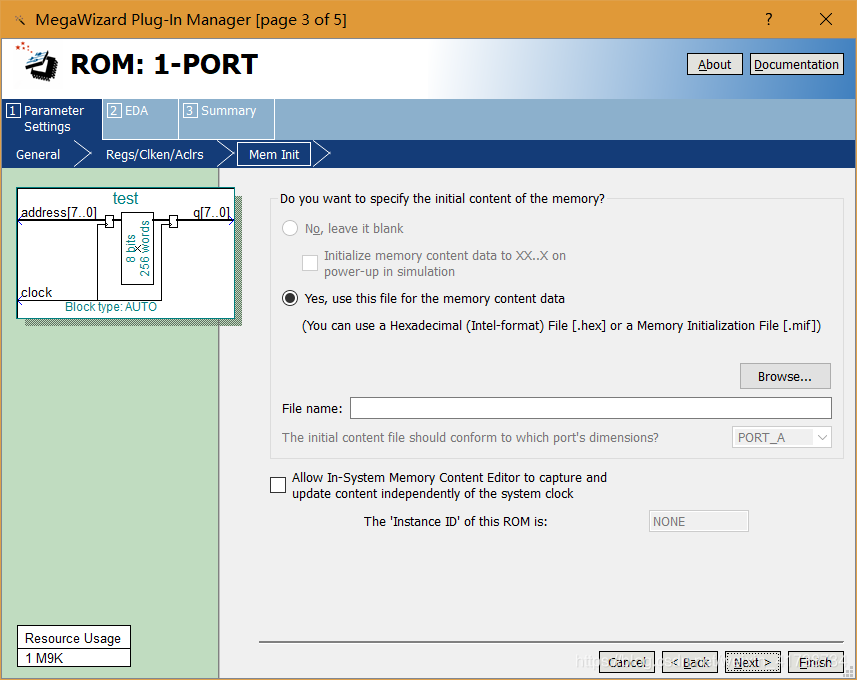Select 'Yes, use this file' radio option
Screen dimensions: 857x680
(290, 298)
